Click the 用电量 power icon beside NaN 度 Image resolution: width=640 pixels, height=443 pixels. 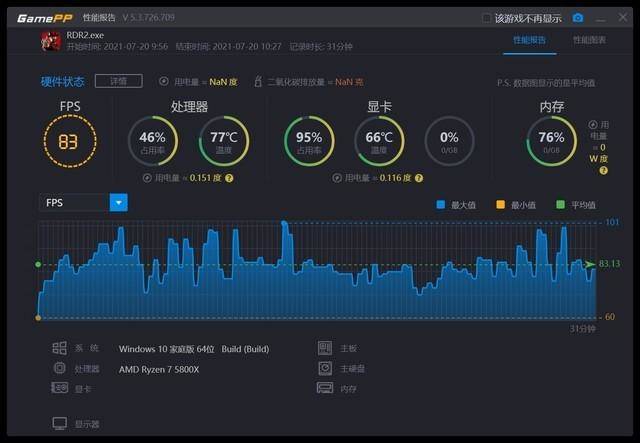[x=164, y=81]
